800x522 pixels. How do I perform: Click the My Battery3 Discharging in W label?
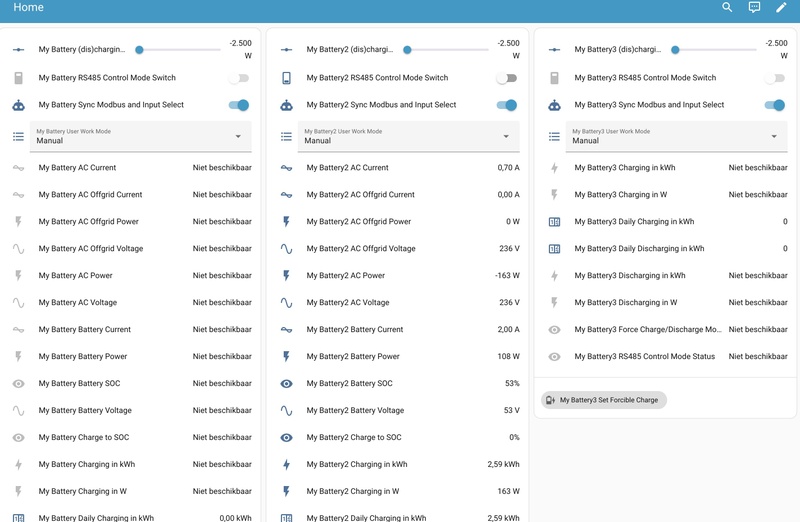point(626,303)
